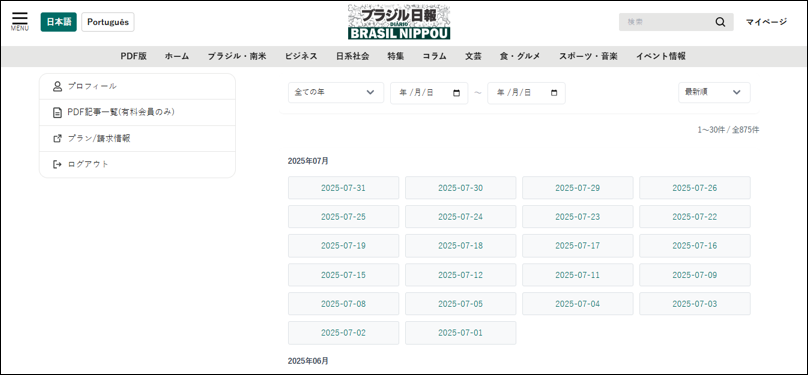
Task: Open スポーツ・音楽 section
Action: (588, 57)
